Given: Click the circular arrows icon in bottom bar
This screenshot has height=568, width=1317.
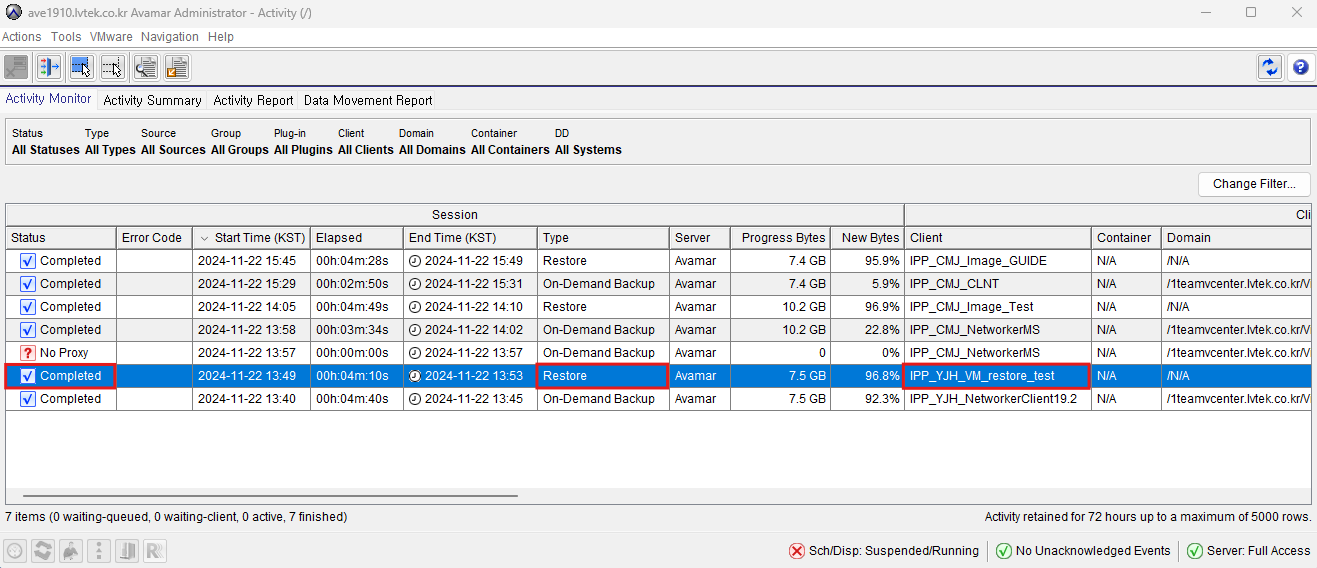Looking at the screenshot, I should (x=43, y=551).
